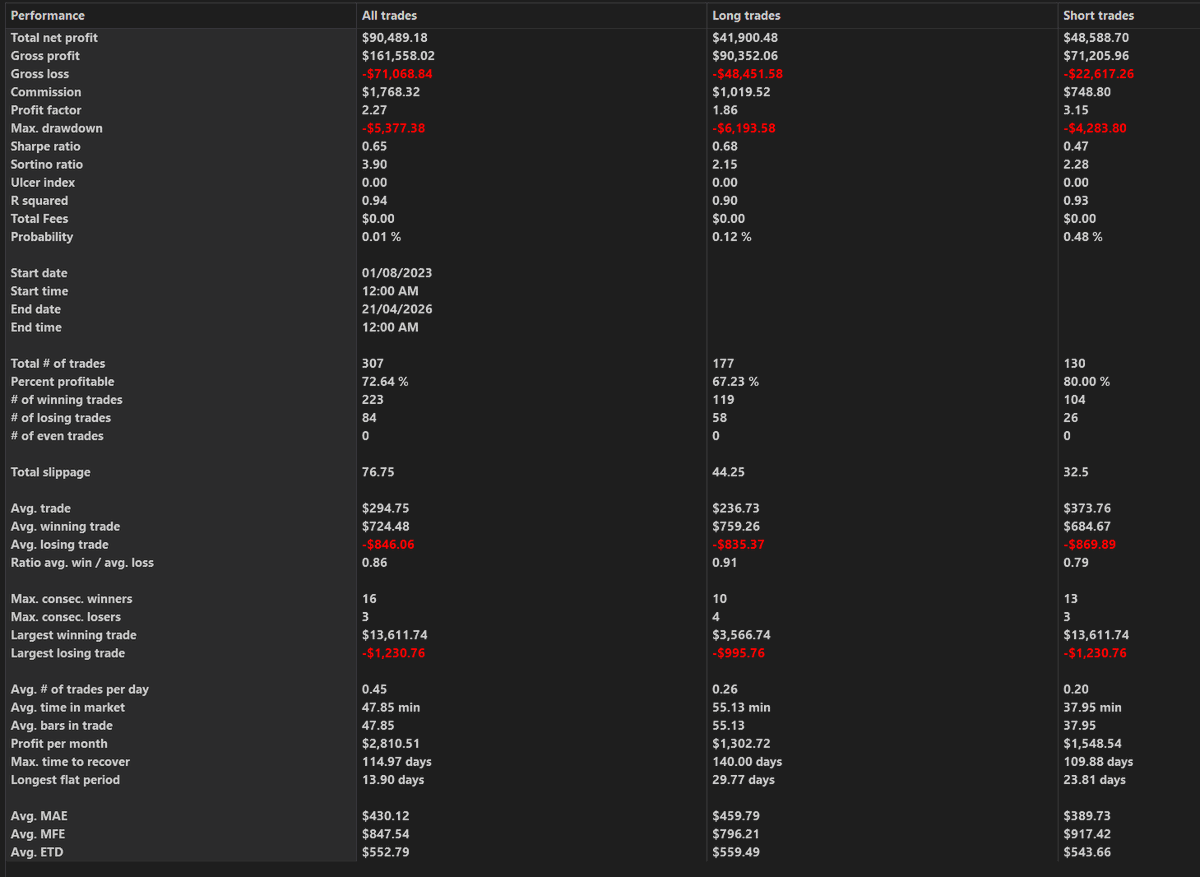Select Long trades drawdown -$6,193.58

744,128
